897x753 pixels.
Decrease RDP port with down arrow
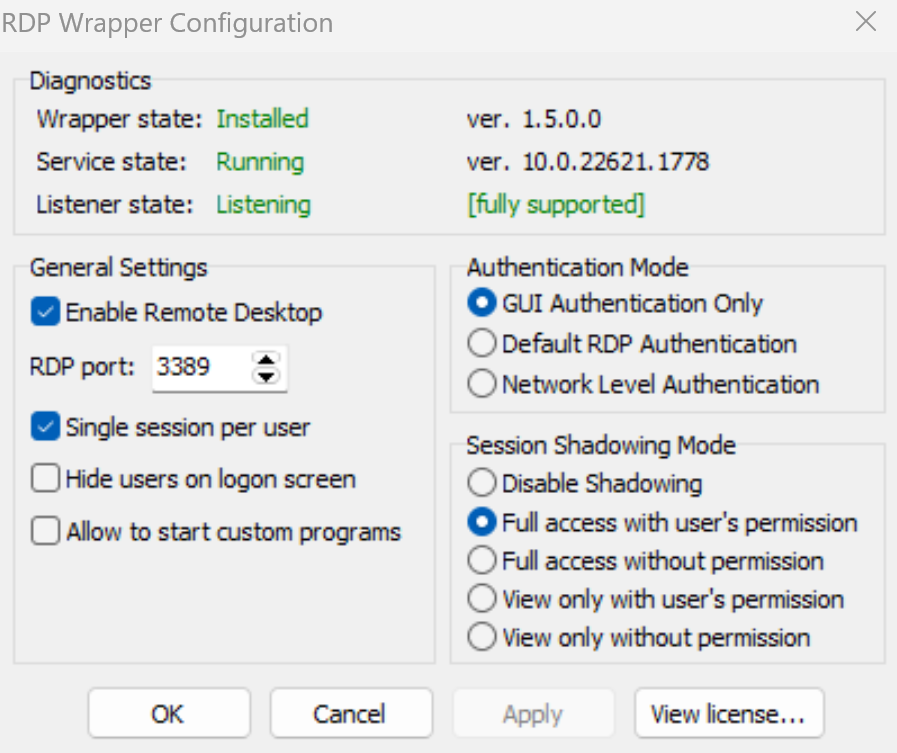265,376
